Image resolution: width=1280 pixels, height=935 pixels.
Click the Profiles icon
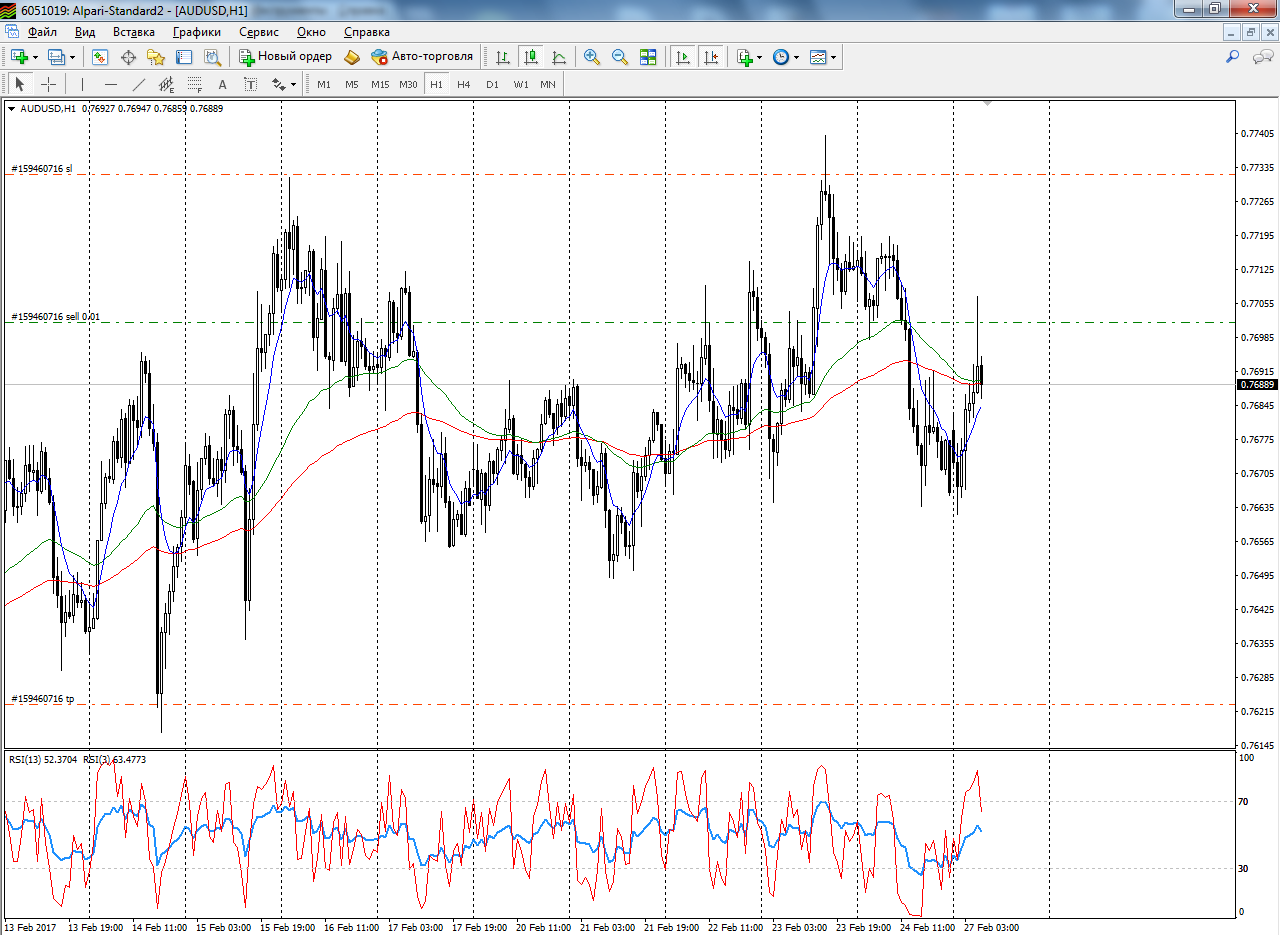[x=56, y=57]
